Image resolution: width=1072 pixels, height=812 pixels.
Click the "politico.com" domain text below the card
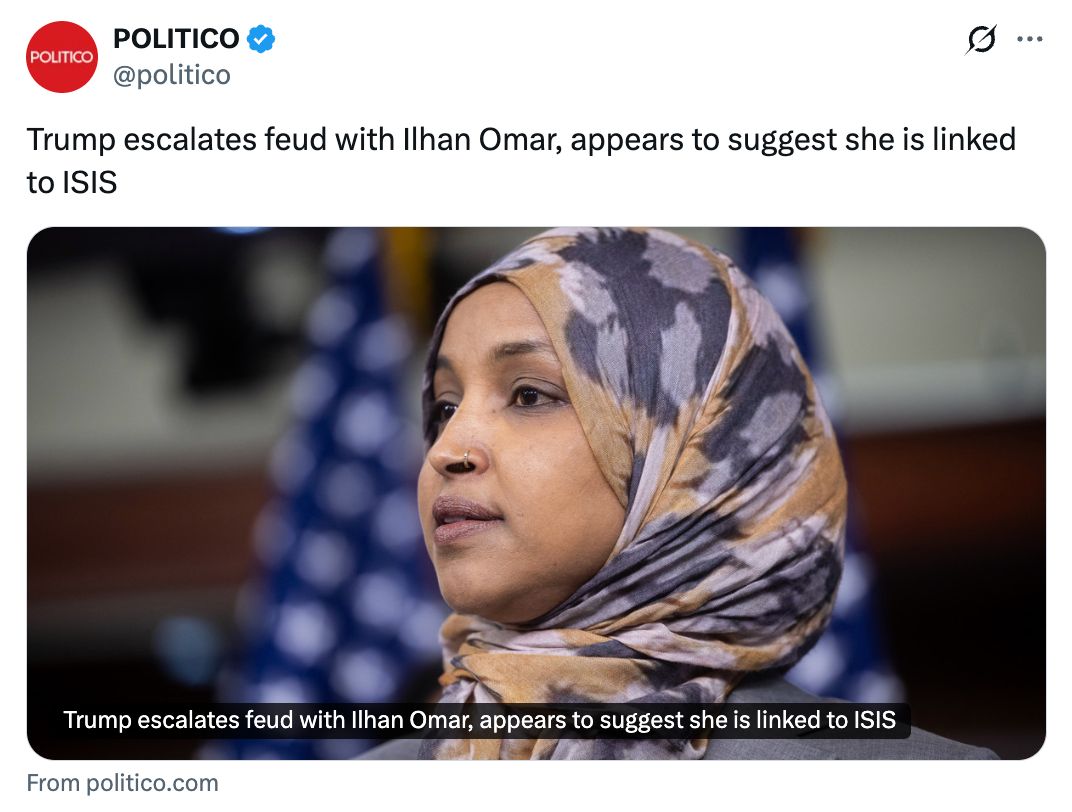152,783
